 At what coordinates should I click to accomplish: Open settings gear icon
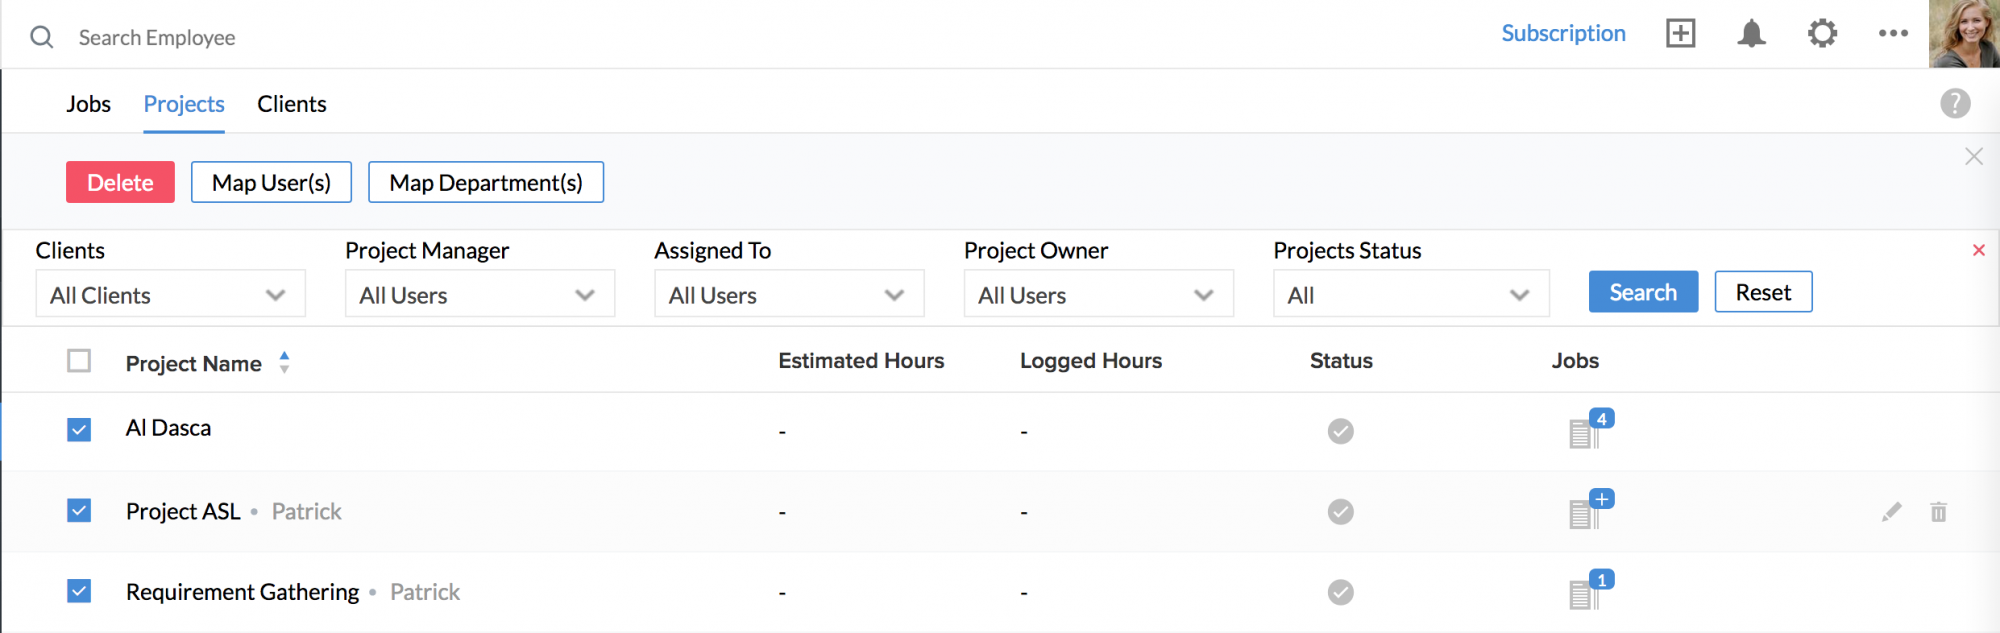1822,34
